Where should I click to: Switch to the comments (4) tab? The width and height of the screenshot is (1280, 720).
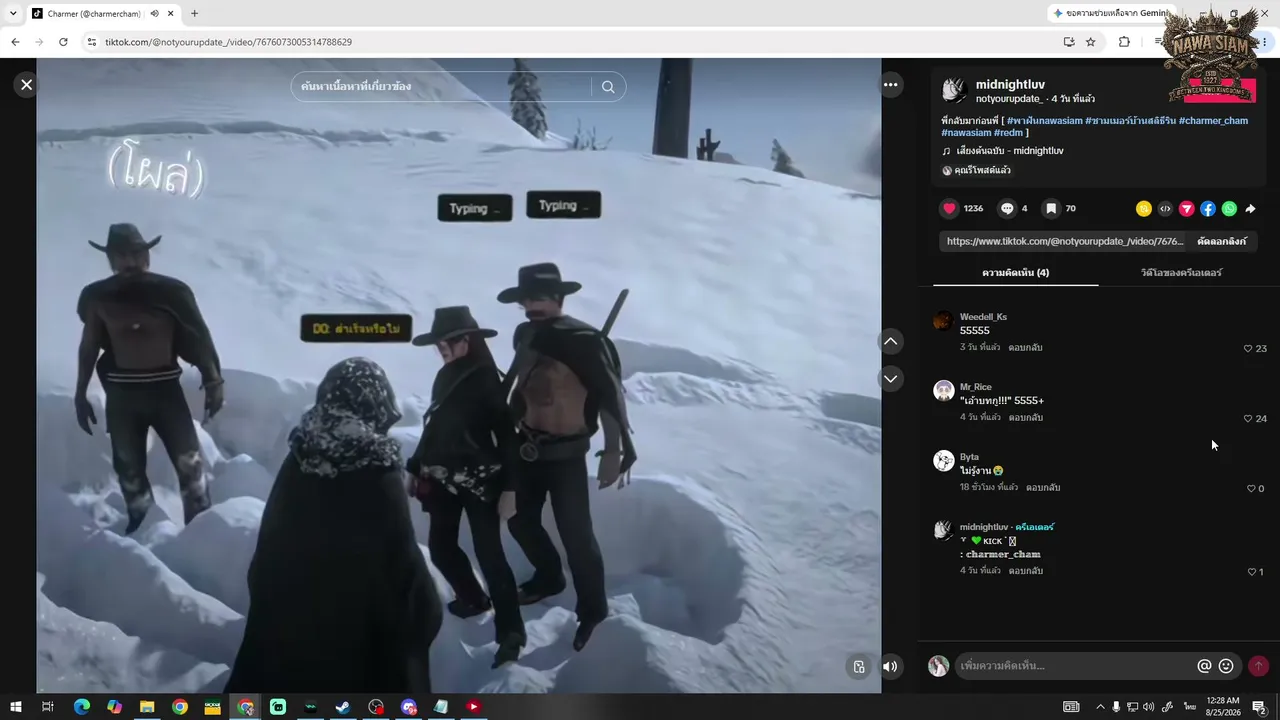pyautogui.click(x=1015, y=273)
